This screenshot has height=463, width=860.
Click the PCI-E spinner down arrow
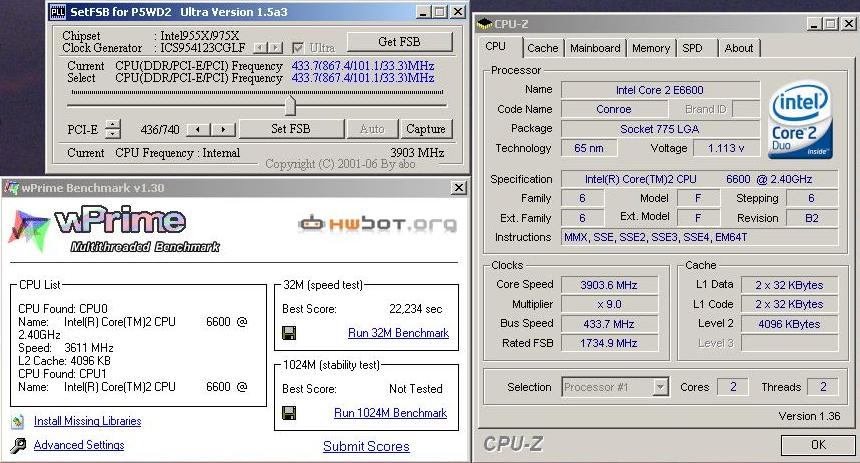tap(112, 134)
